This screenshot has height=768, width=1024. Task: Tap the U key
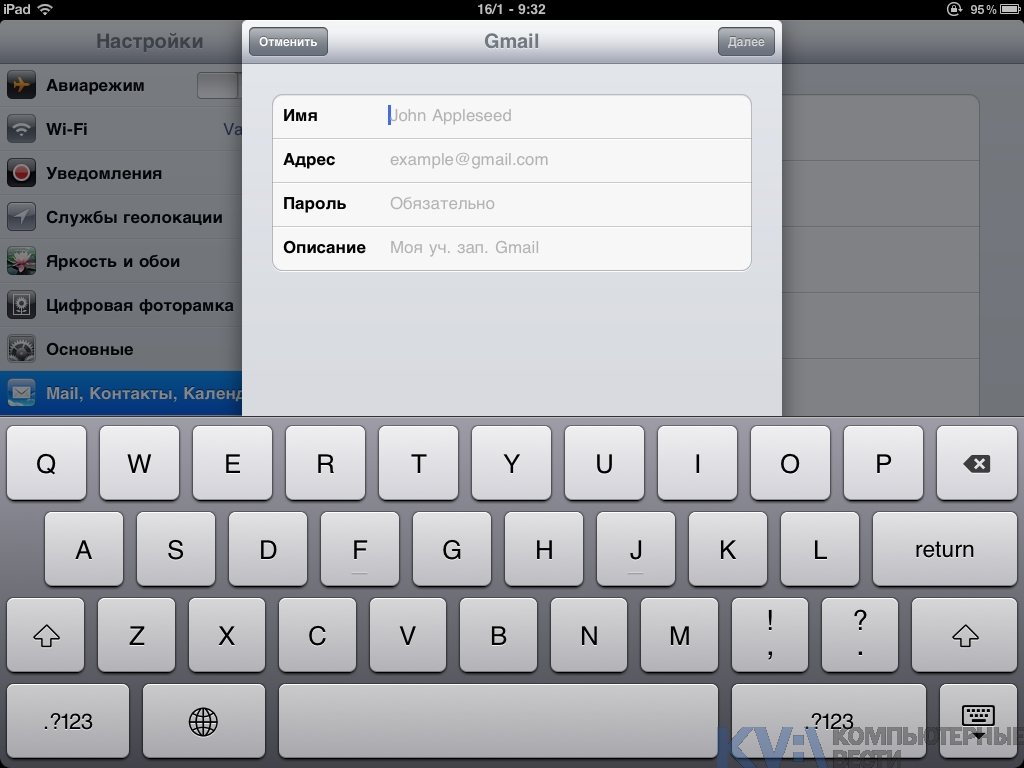click(604, 464)
